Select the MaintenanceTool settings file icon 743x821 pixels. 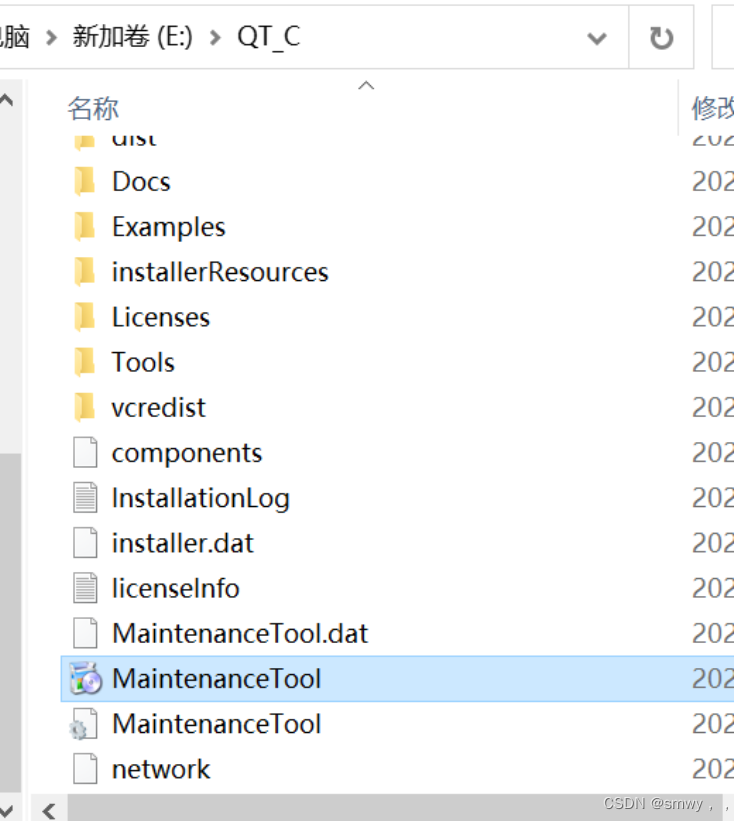click(84, 723)
